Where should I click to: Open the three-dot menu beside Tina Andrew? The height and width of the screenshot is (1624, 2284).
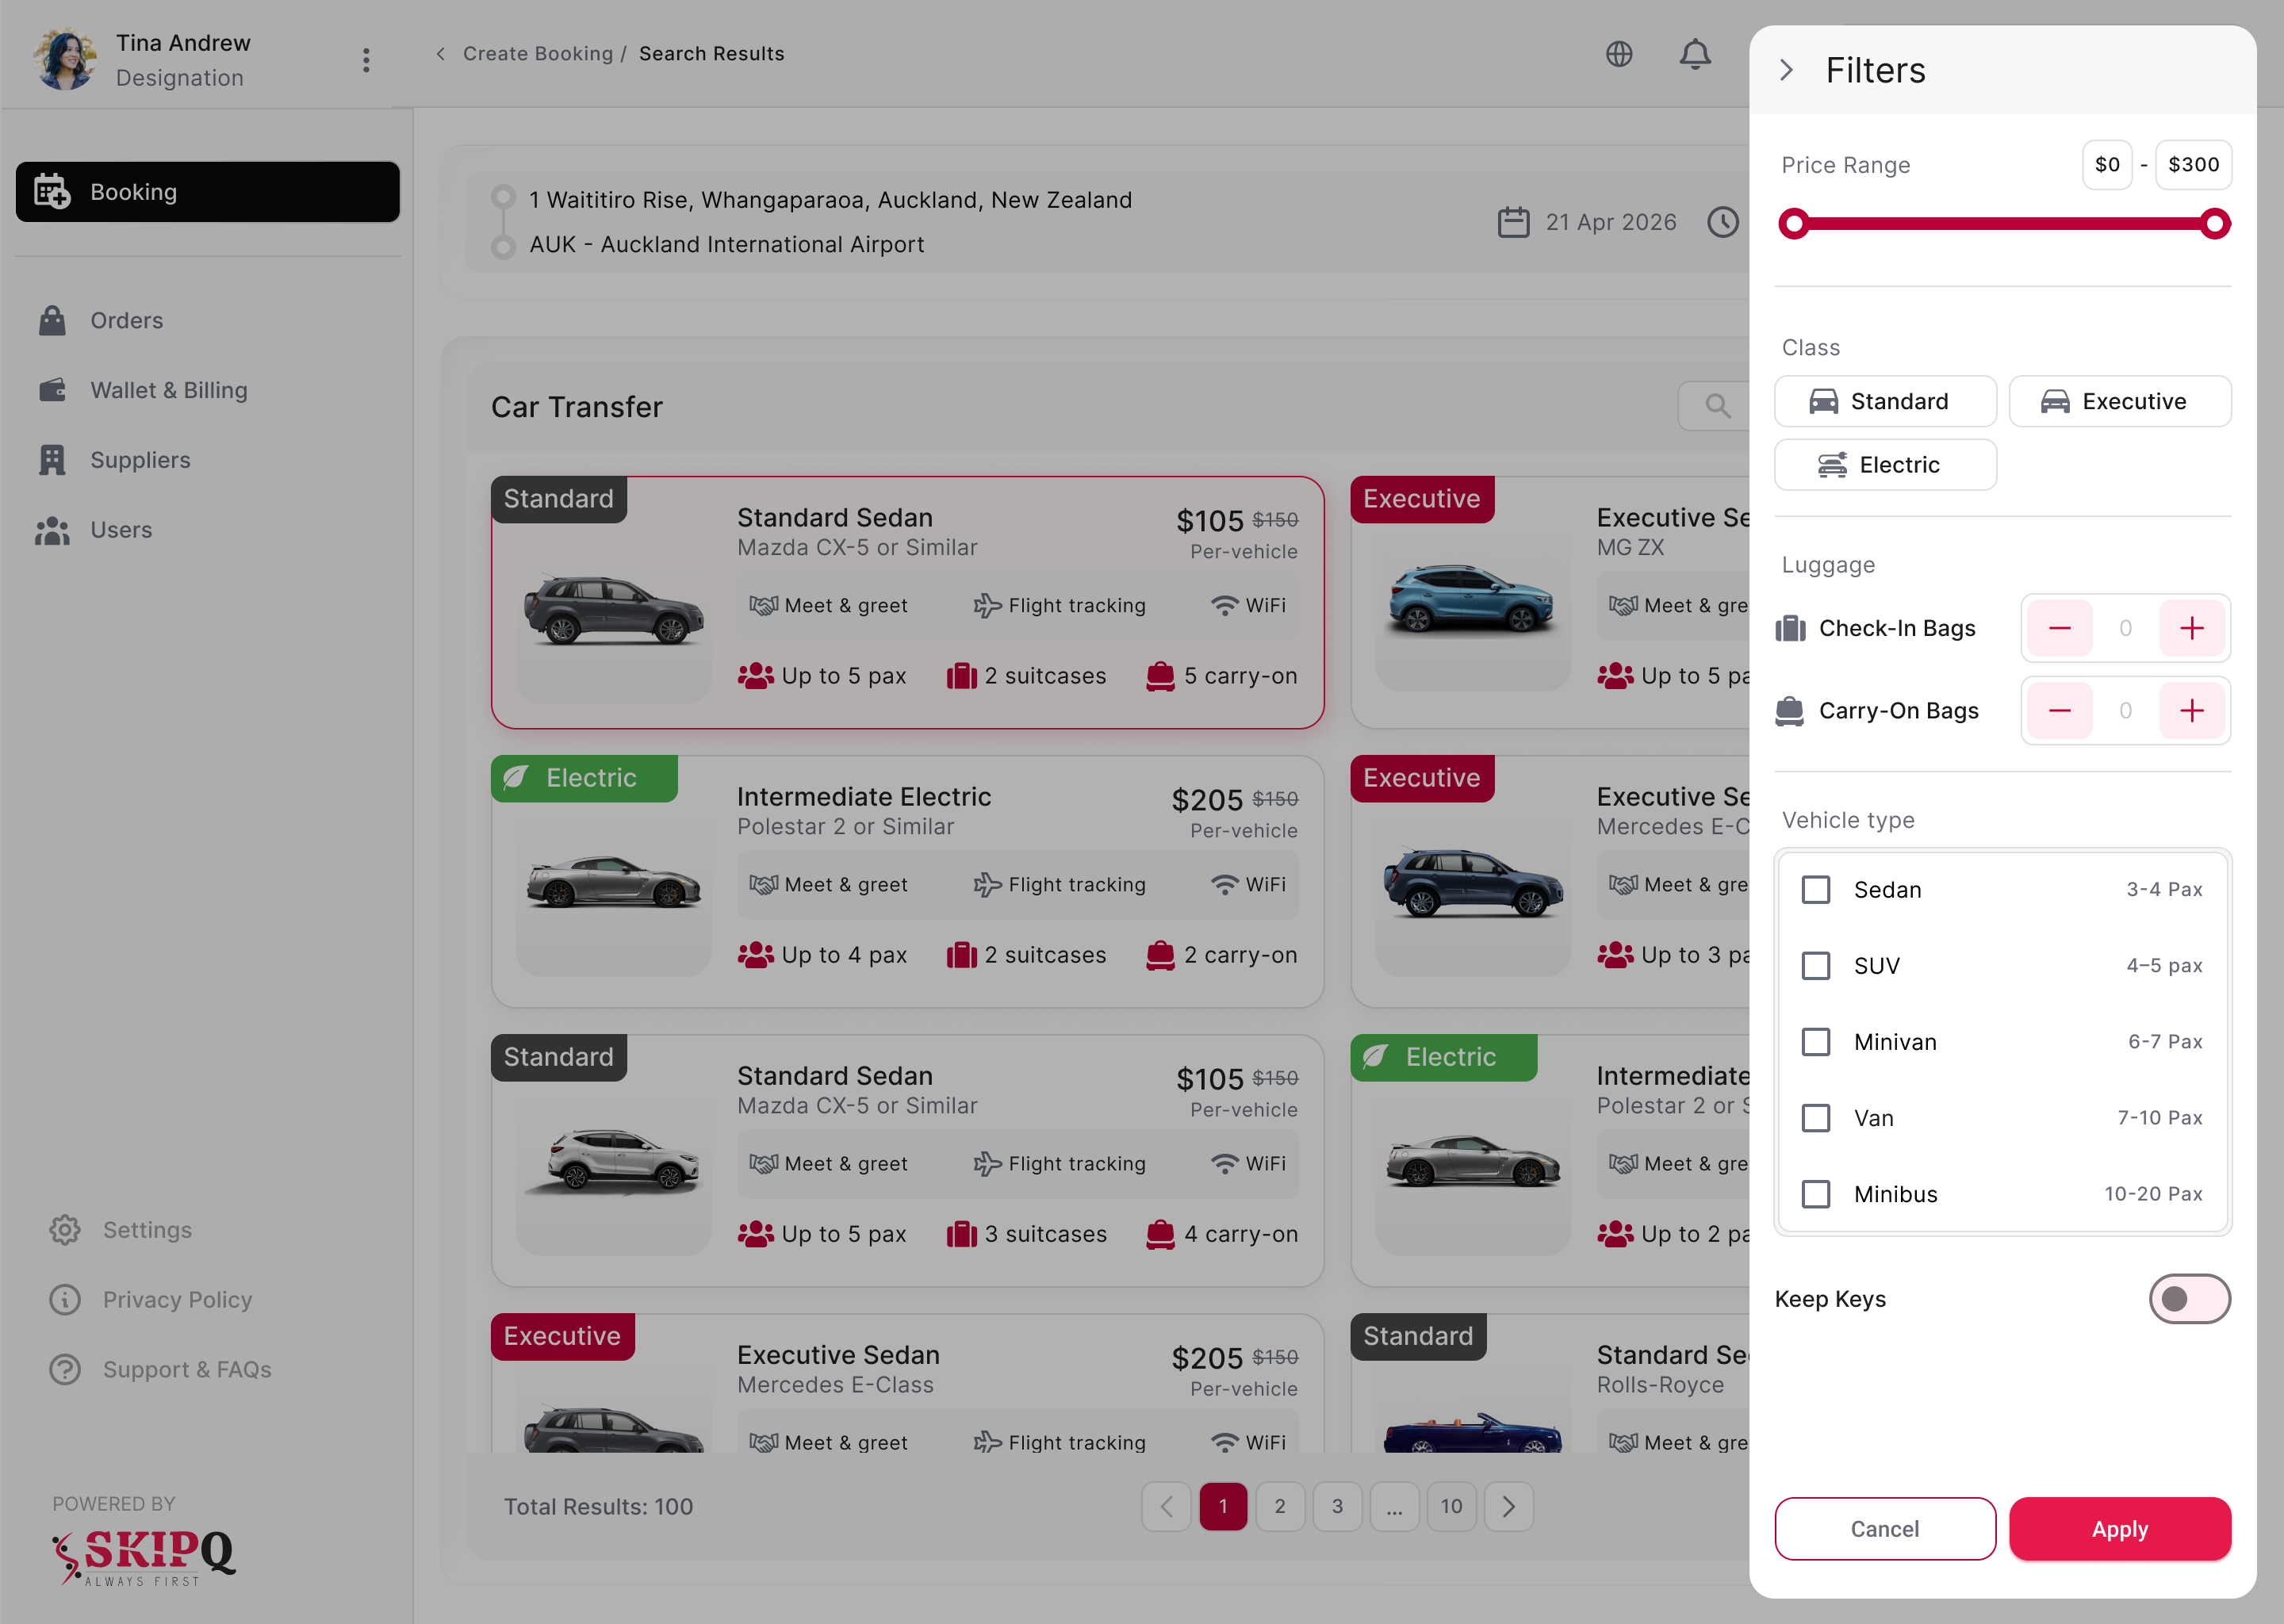[366, 60]
